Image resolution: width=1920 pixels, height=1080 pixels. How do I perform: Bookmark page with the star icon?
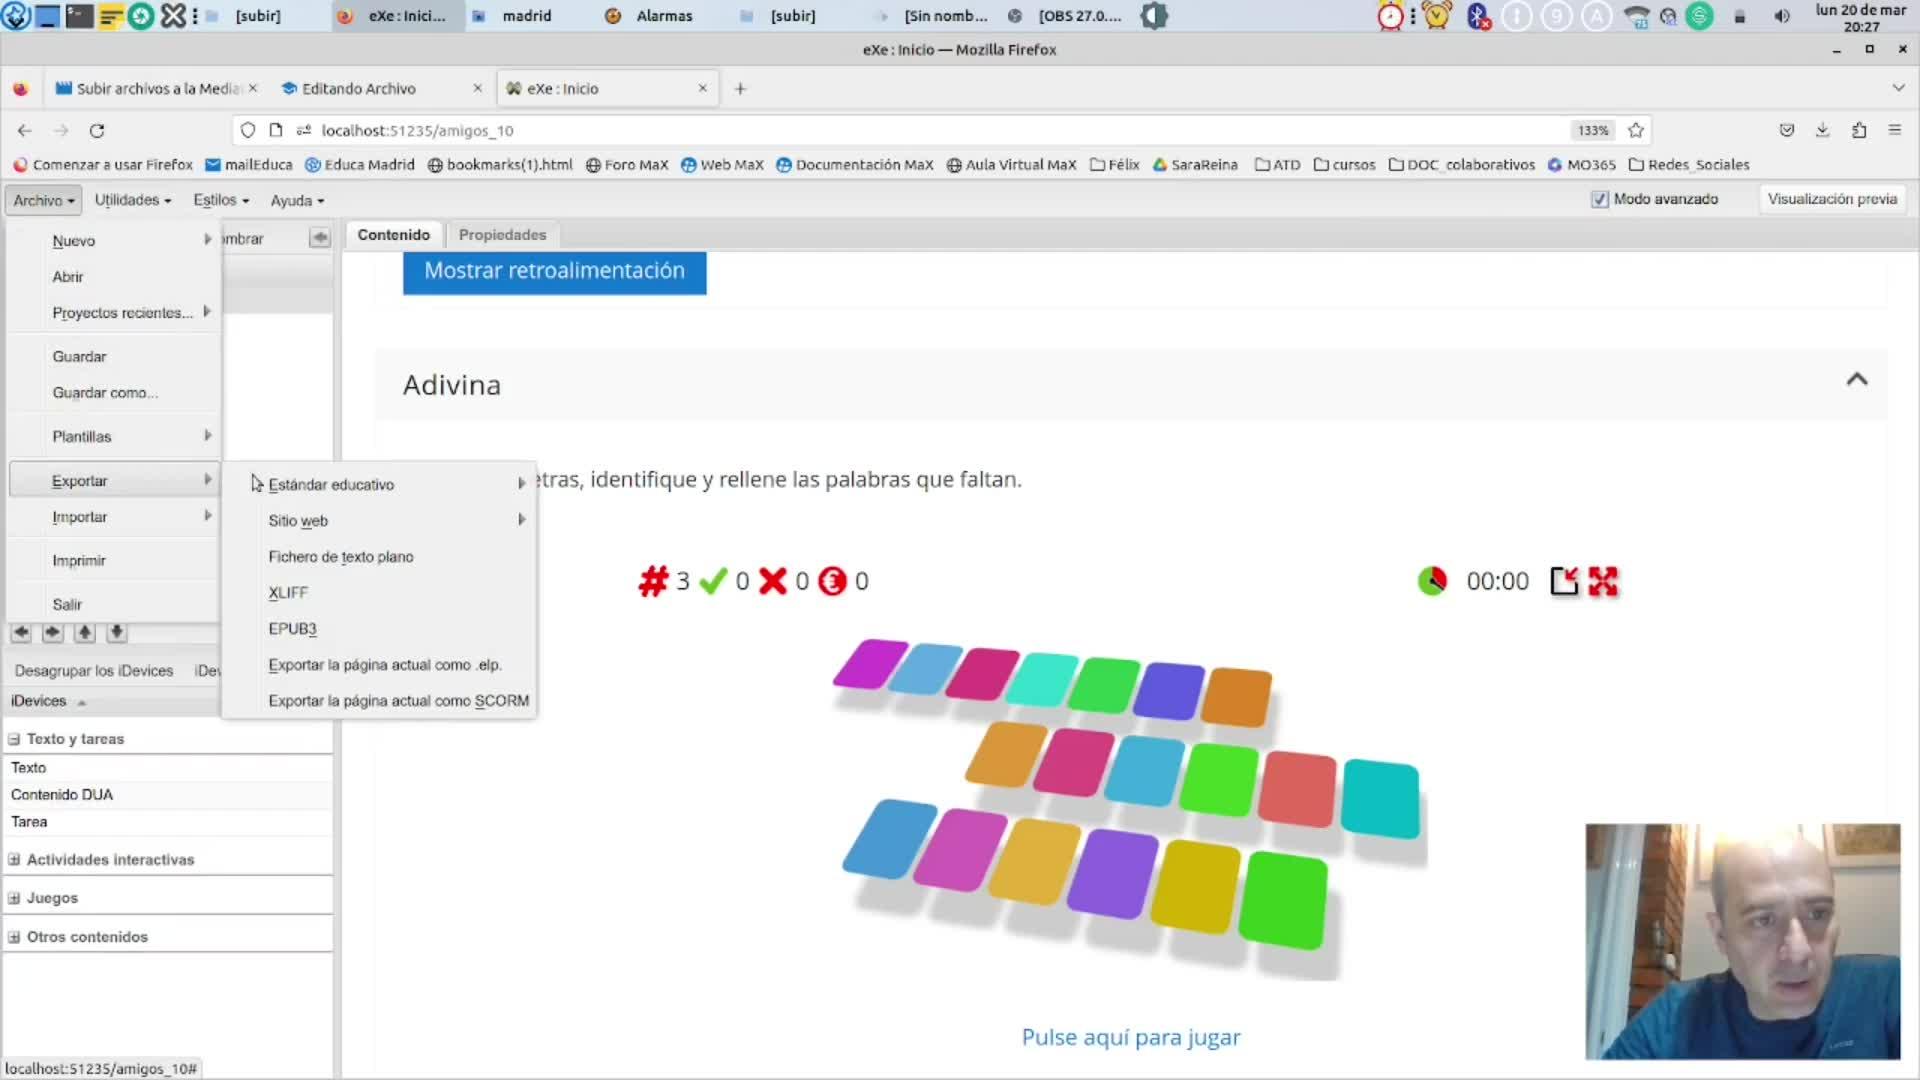[1636, 130]
